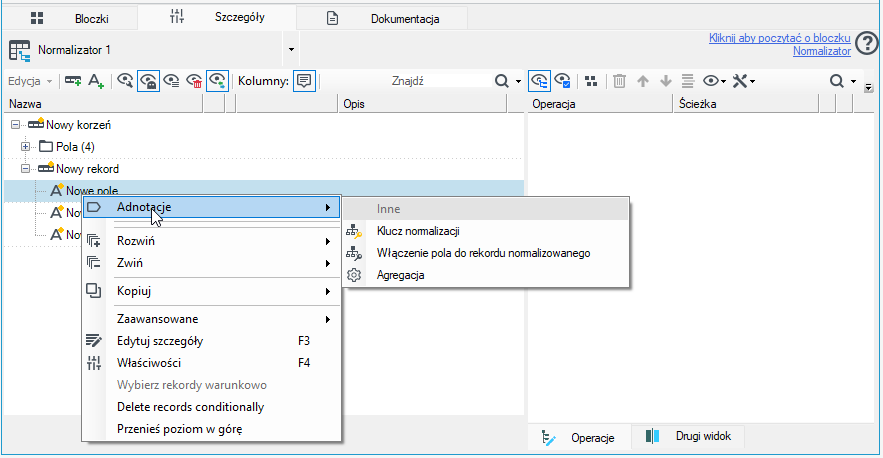Click the four squares blocks icon in operations toolbar
Image resolution: width=883 pixels, height=458 pixels.
point(591,81)
